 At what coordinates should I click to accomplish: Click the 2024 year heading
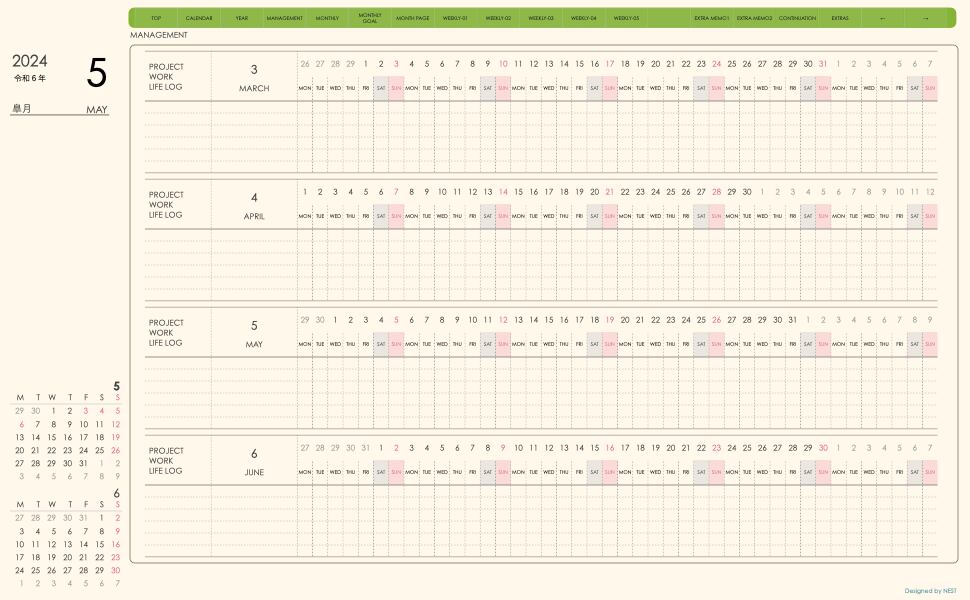click(x=30, y=61)
